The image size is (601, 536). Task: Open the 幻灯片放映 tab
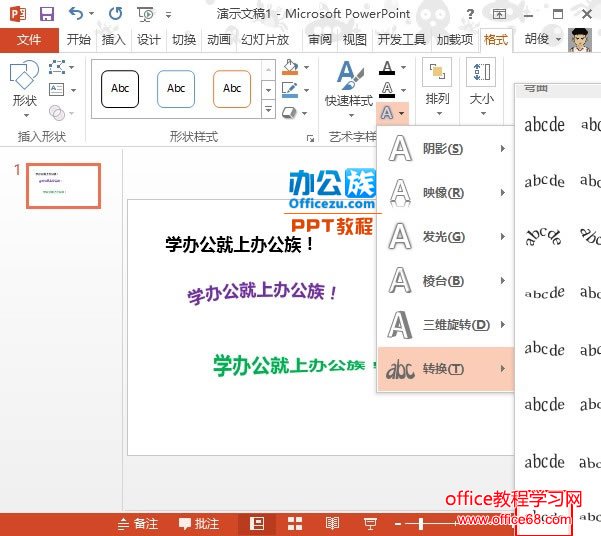[265, 39]
